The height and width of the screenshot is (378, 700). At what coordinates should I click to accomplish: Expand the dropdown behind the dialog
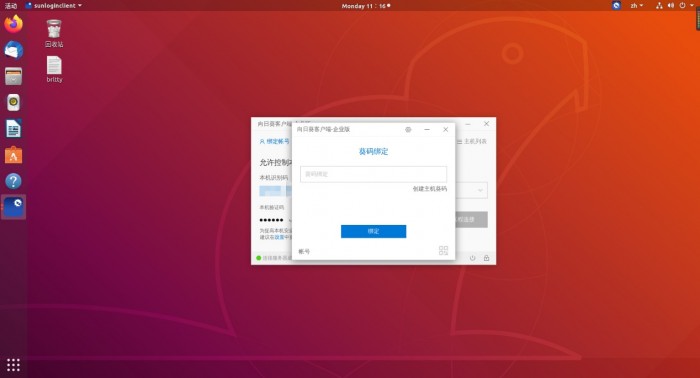(x=480, y=191)
